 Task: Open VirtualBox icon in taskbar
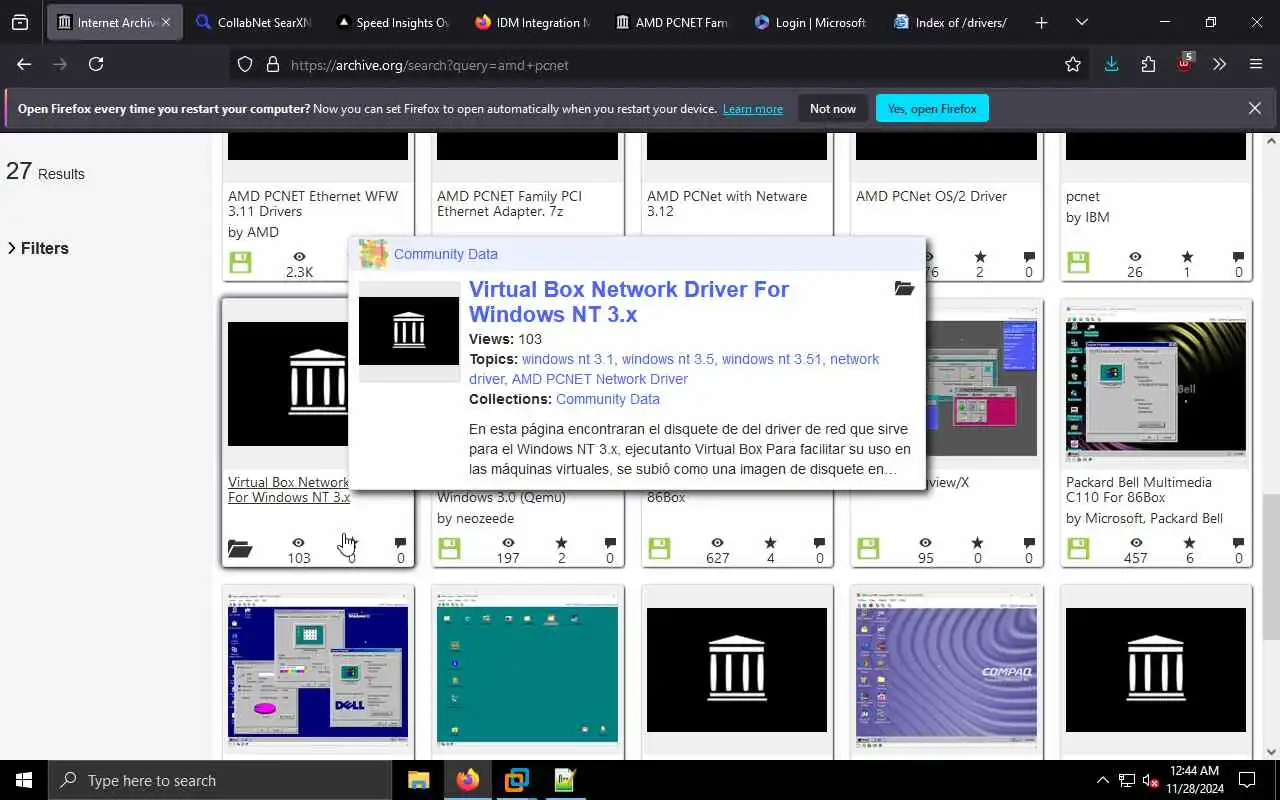pos(516,780)
